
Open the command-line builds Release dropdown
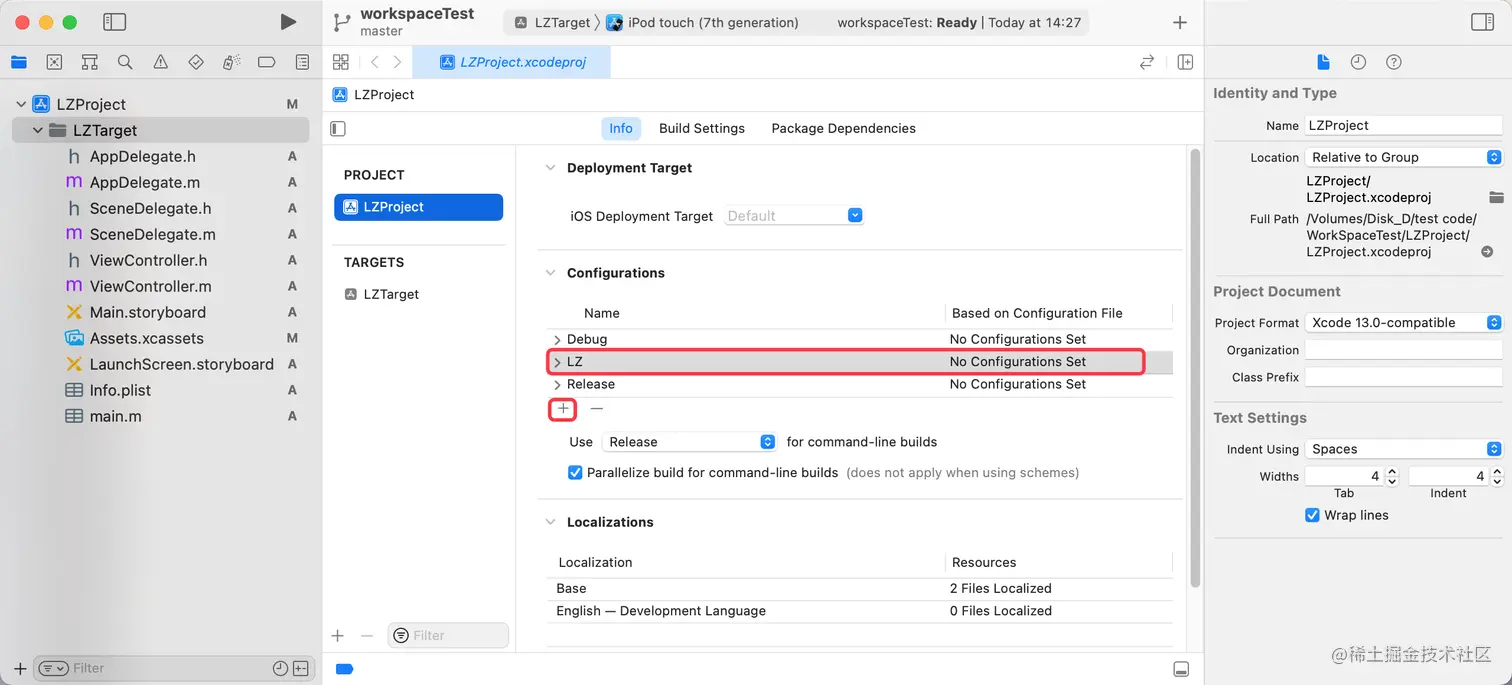coord(689,442)
